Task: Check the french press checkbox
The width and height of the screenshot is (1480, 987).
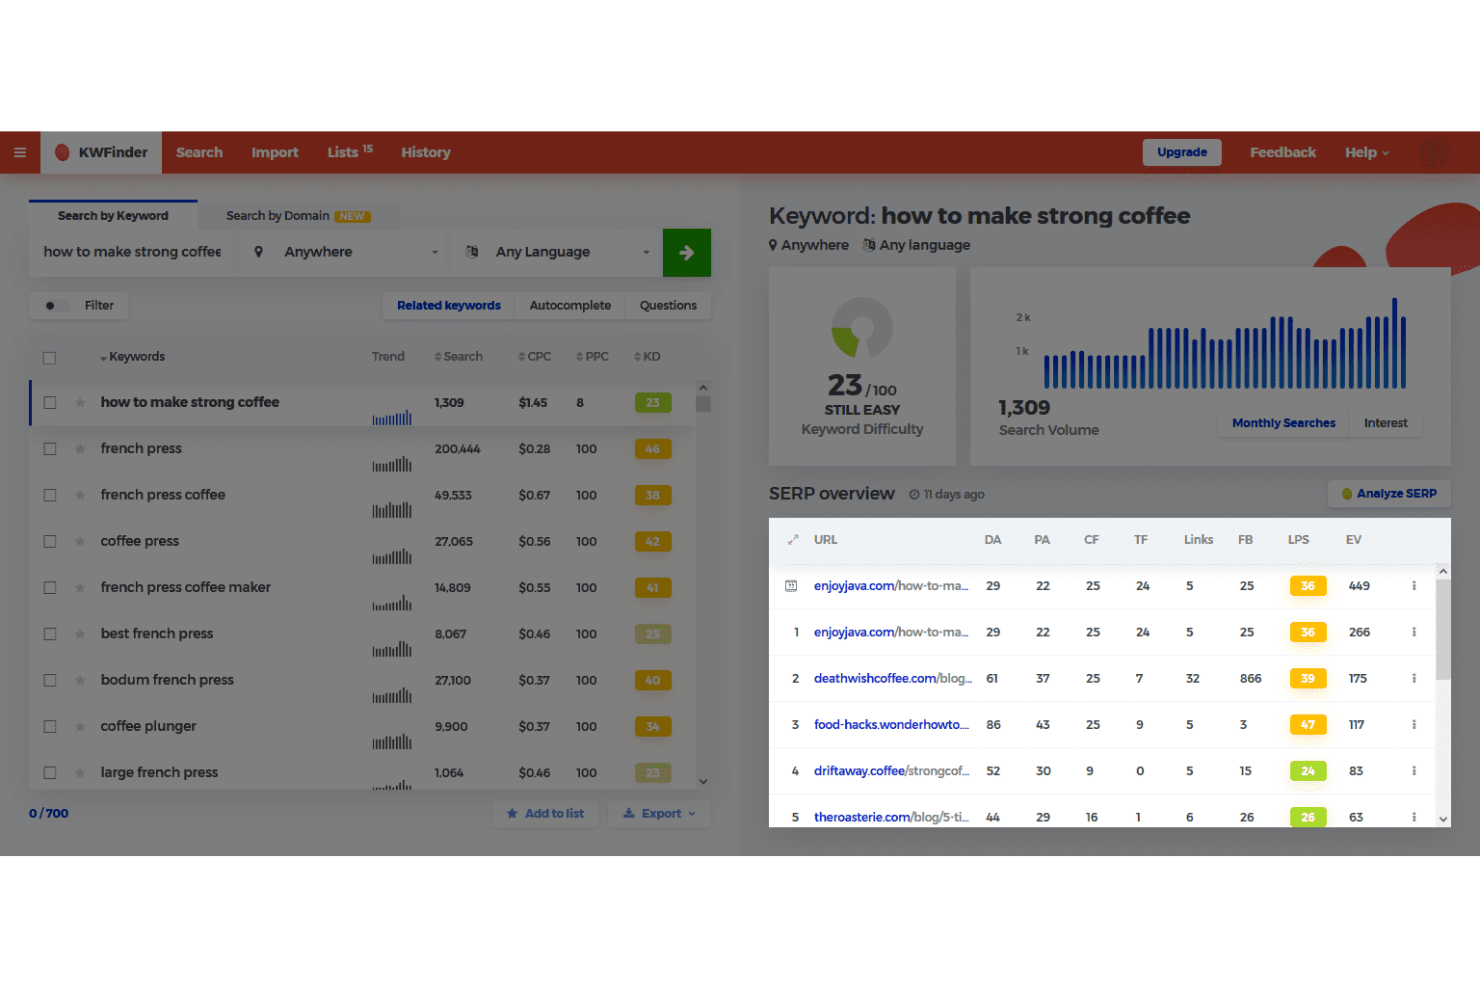Action: (49, 449)
